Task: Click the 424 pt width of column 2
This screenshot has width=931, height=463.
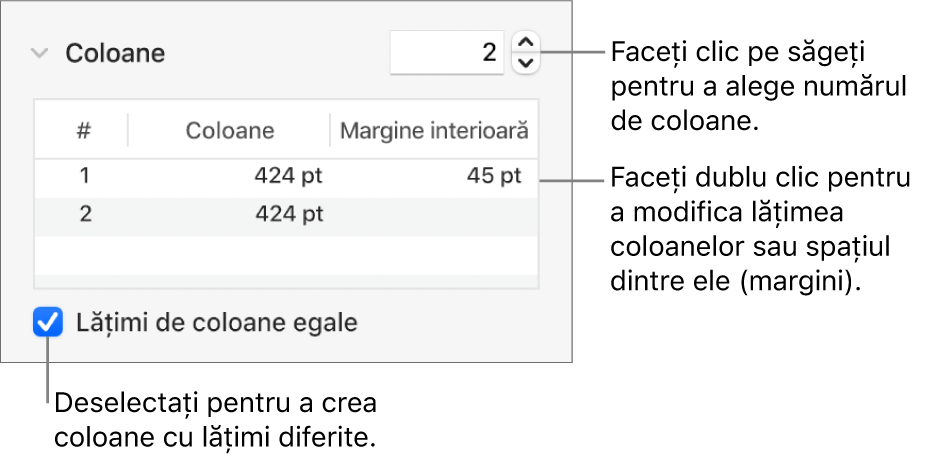Action: 288,213
